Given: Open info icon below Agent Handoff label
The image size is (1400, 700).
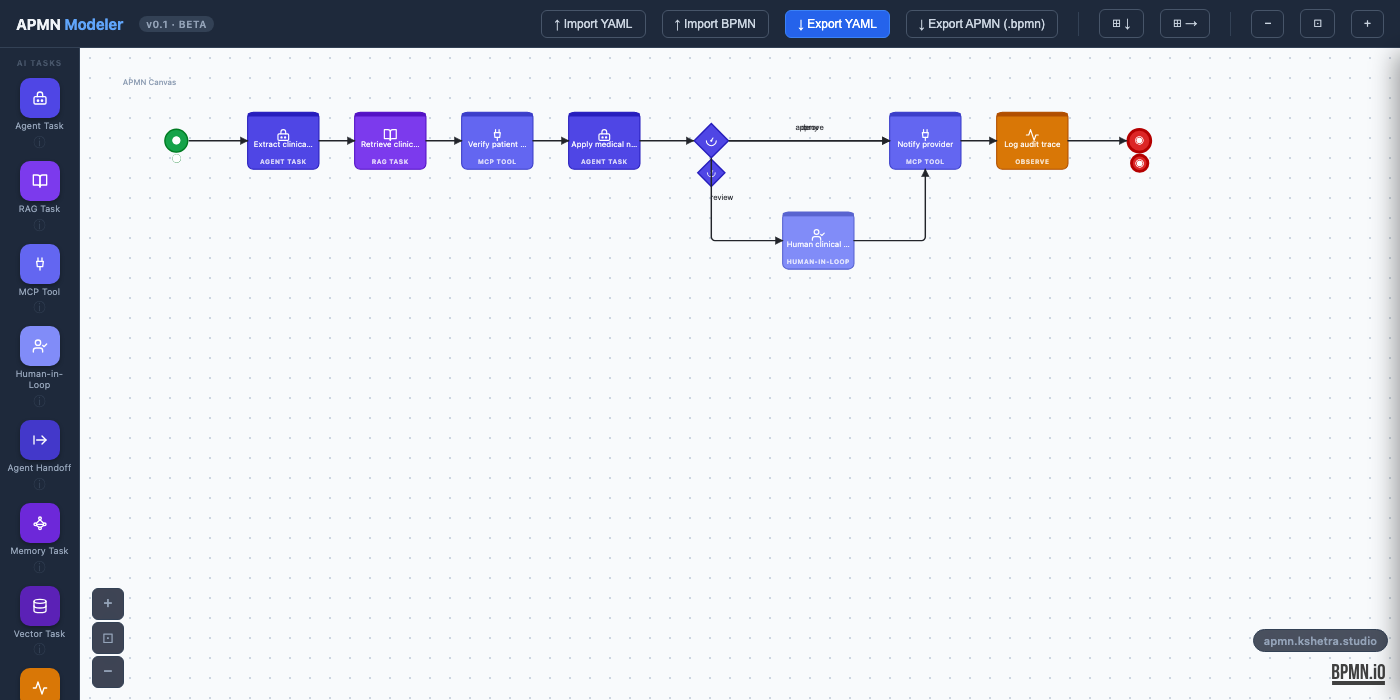Looking at the screenshot, I should point(40,484).
